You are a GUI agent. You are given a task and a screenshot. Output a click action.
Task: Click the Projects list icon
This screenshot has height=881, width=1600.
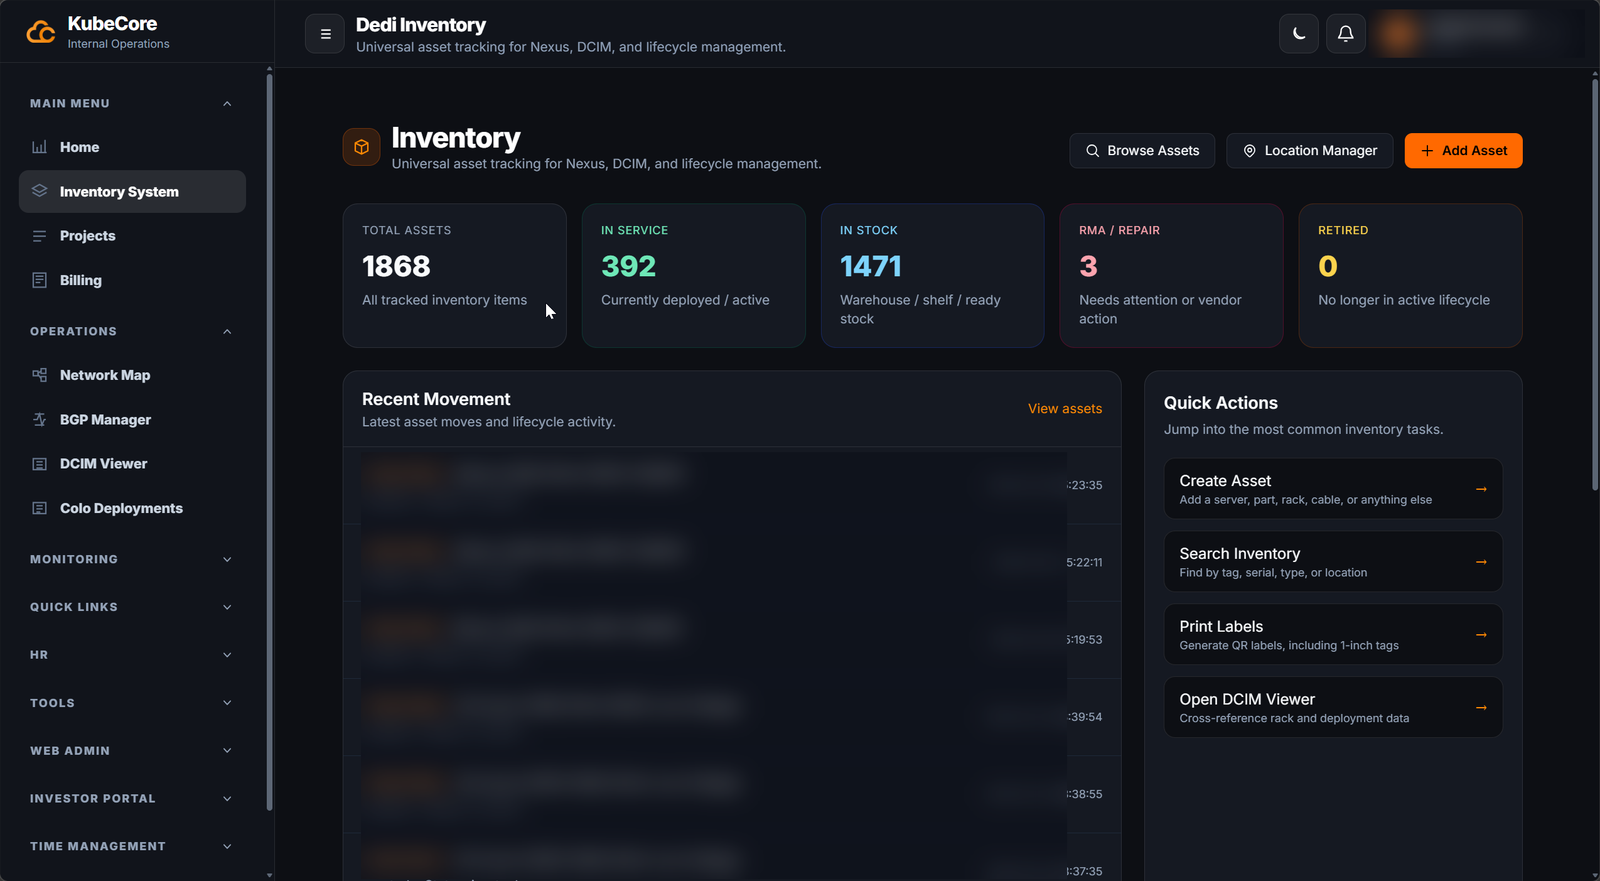click(x=40, y=236)
